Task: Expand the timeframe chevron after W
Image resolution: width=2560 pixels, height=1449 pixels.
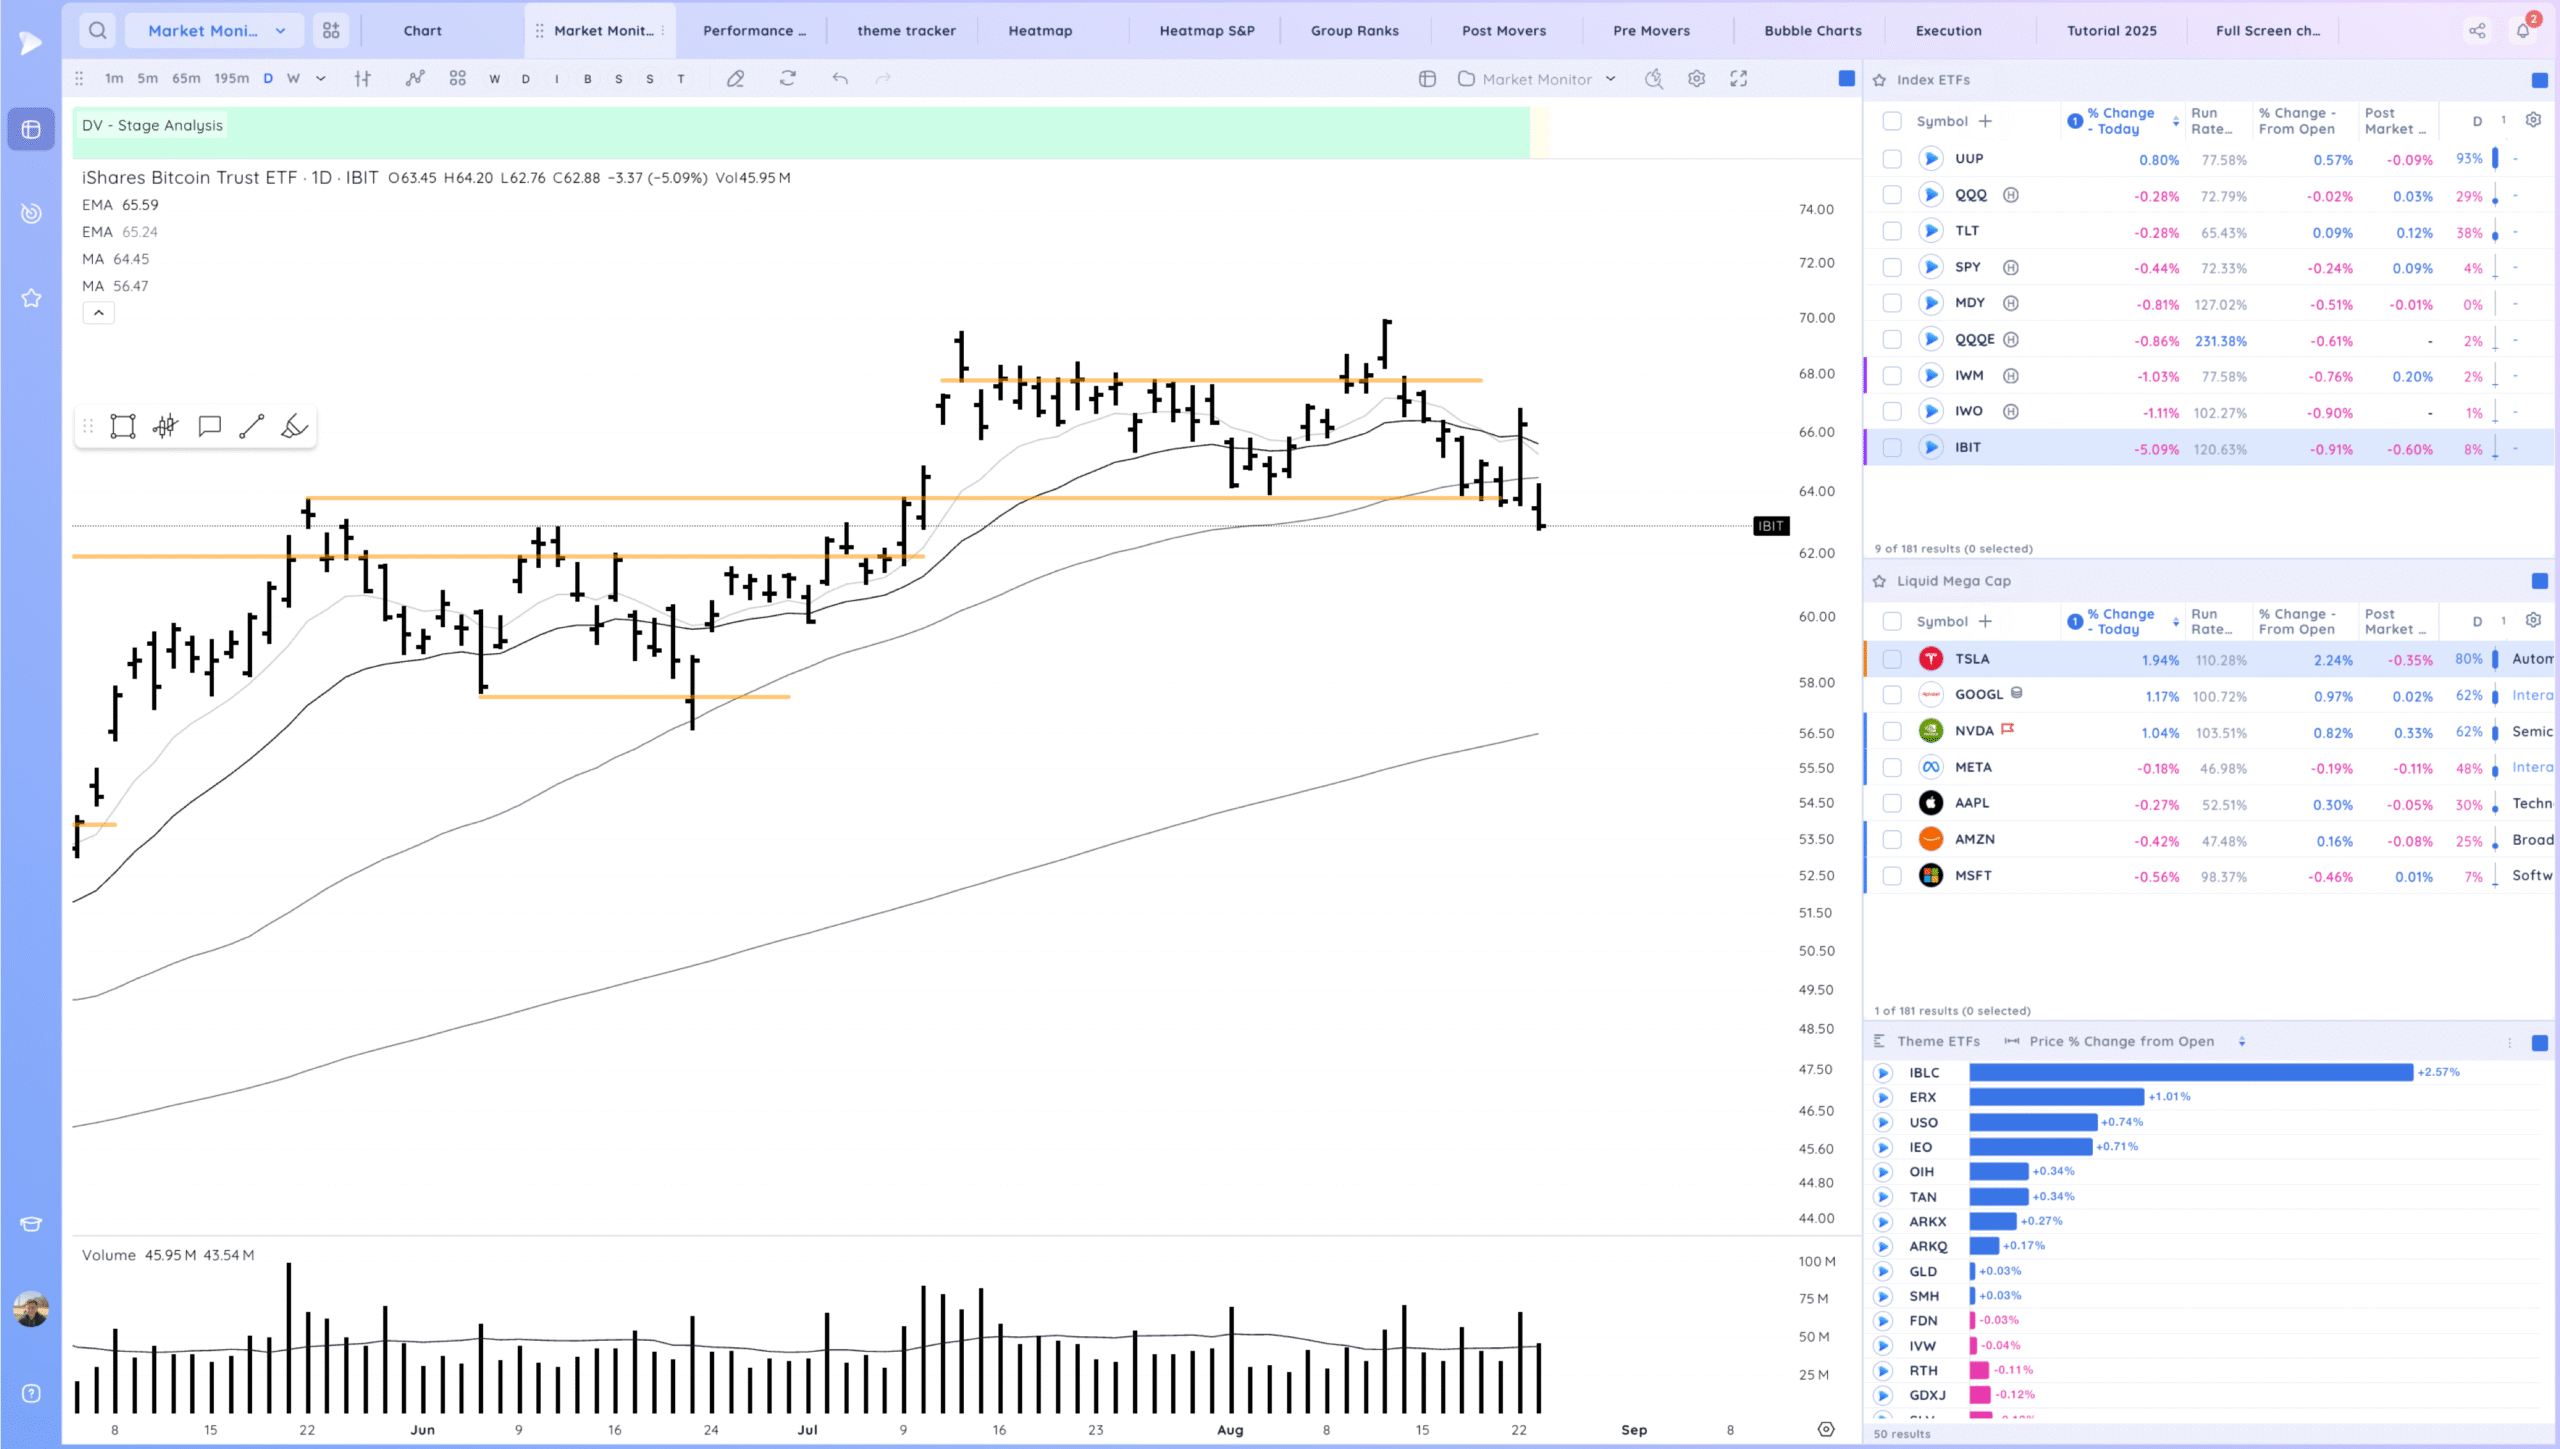Action: coord(321,79)
